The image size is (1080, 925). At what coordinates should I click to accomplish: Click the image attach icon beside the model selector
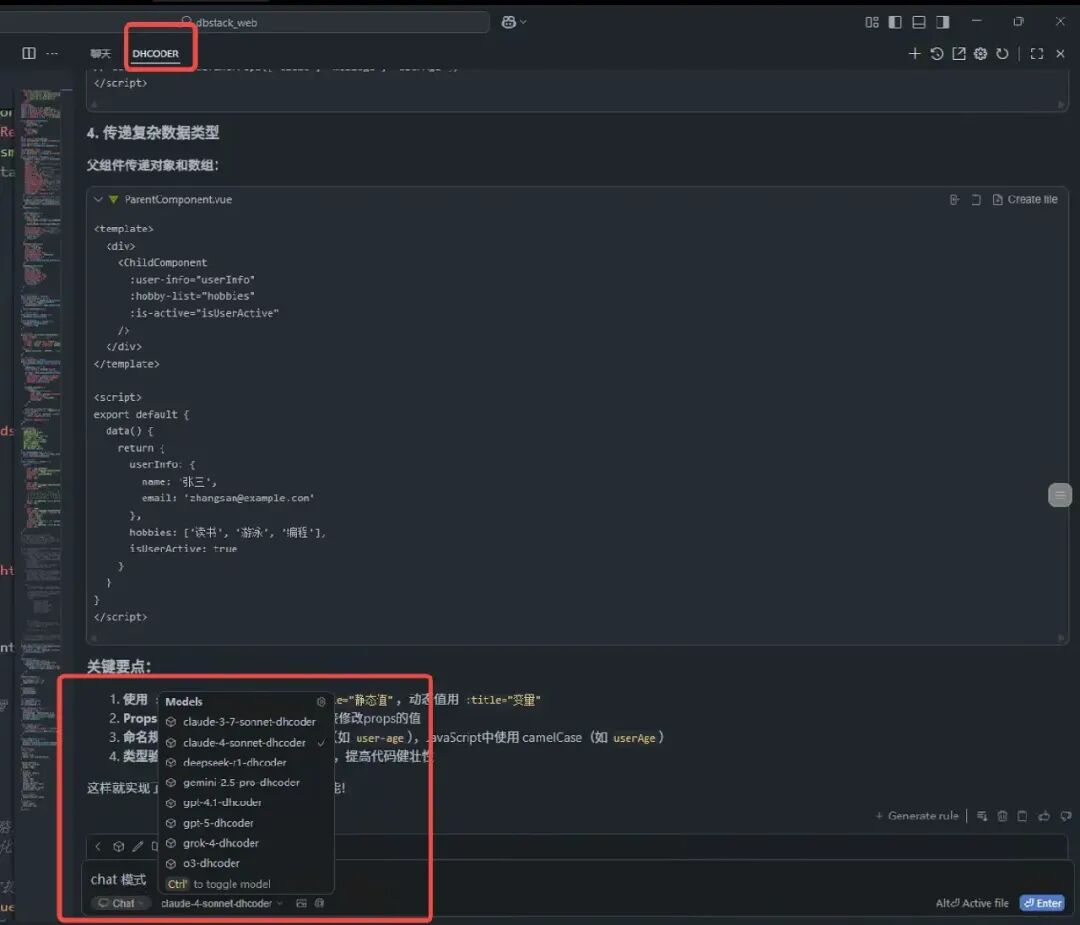click(x=301, y=903)
